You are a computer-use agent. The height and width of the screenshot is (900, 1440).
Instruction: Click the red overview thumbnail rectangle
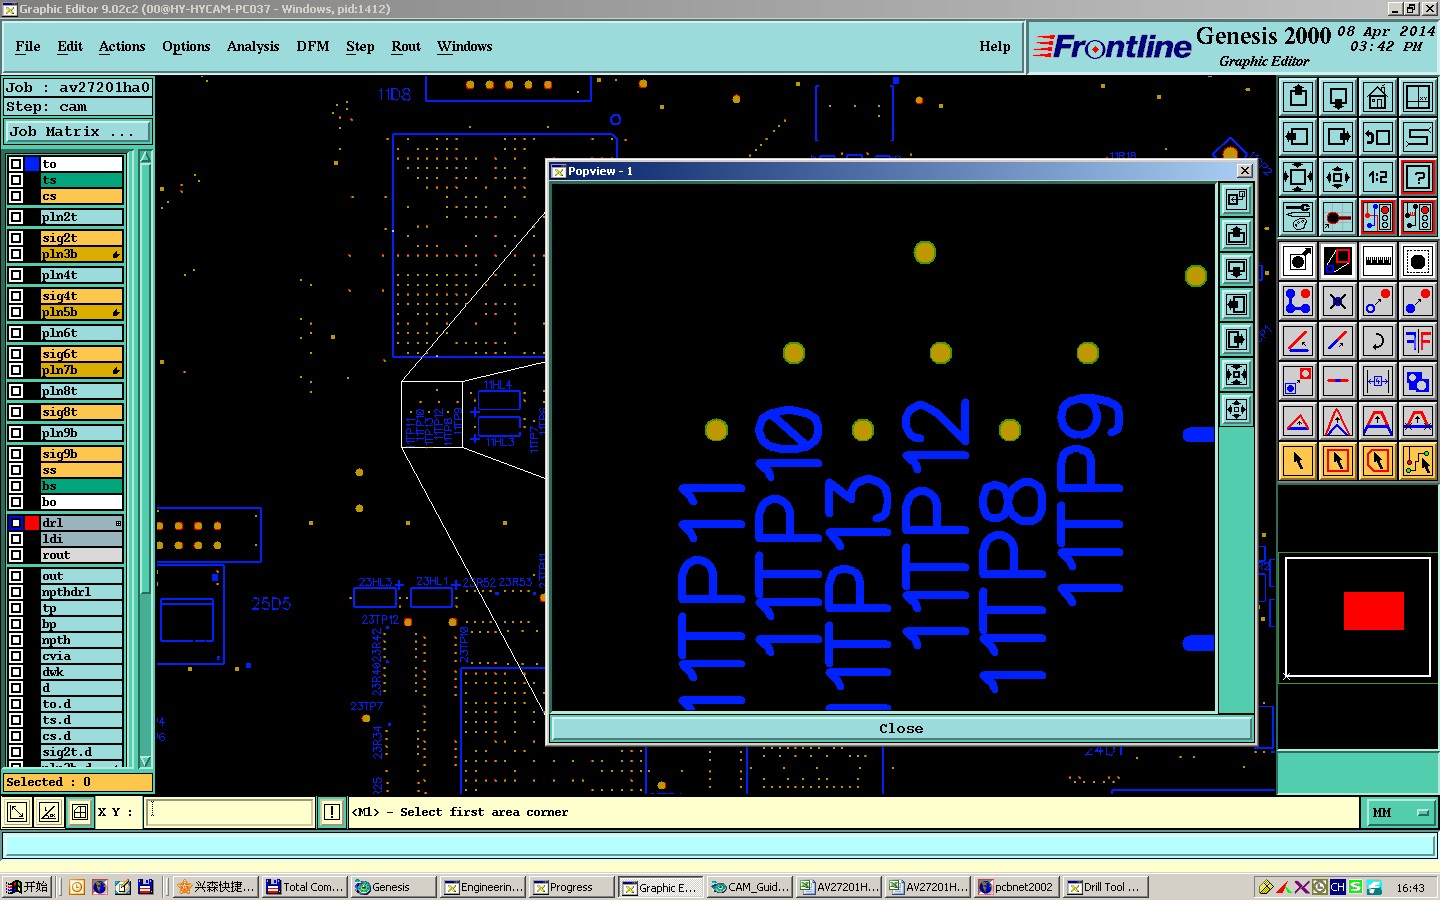1373,611
